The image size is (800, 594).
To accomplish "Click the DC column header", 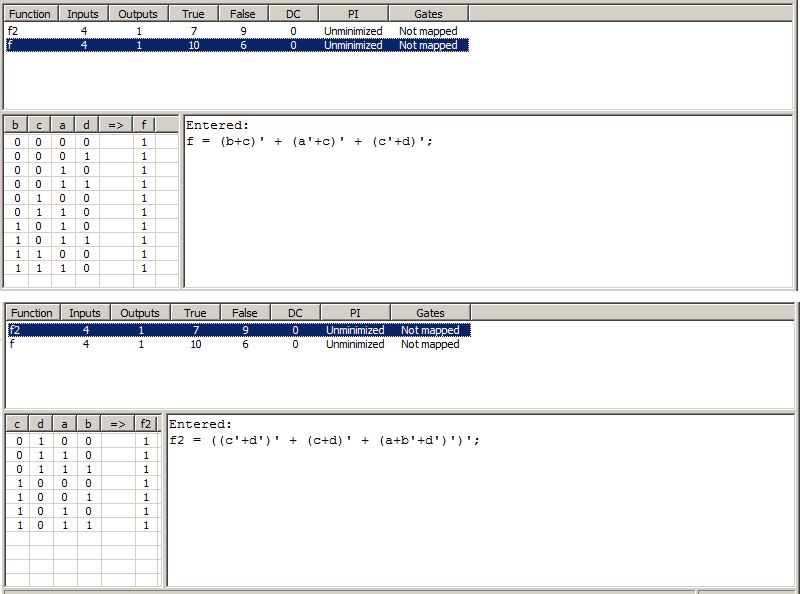I will tap(293, 13).
